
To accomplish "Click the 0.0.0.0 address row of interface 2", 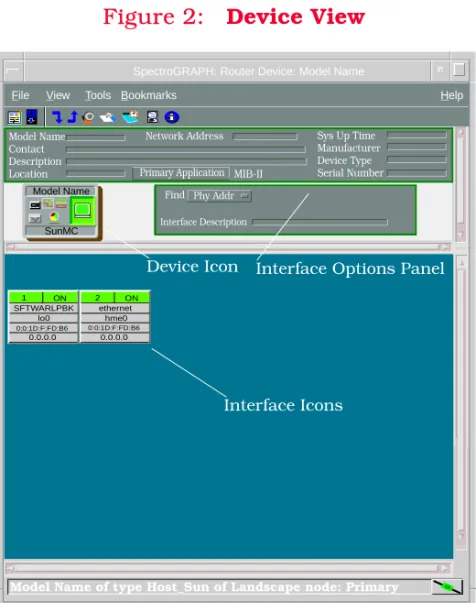I will click(x=115, y=337).
